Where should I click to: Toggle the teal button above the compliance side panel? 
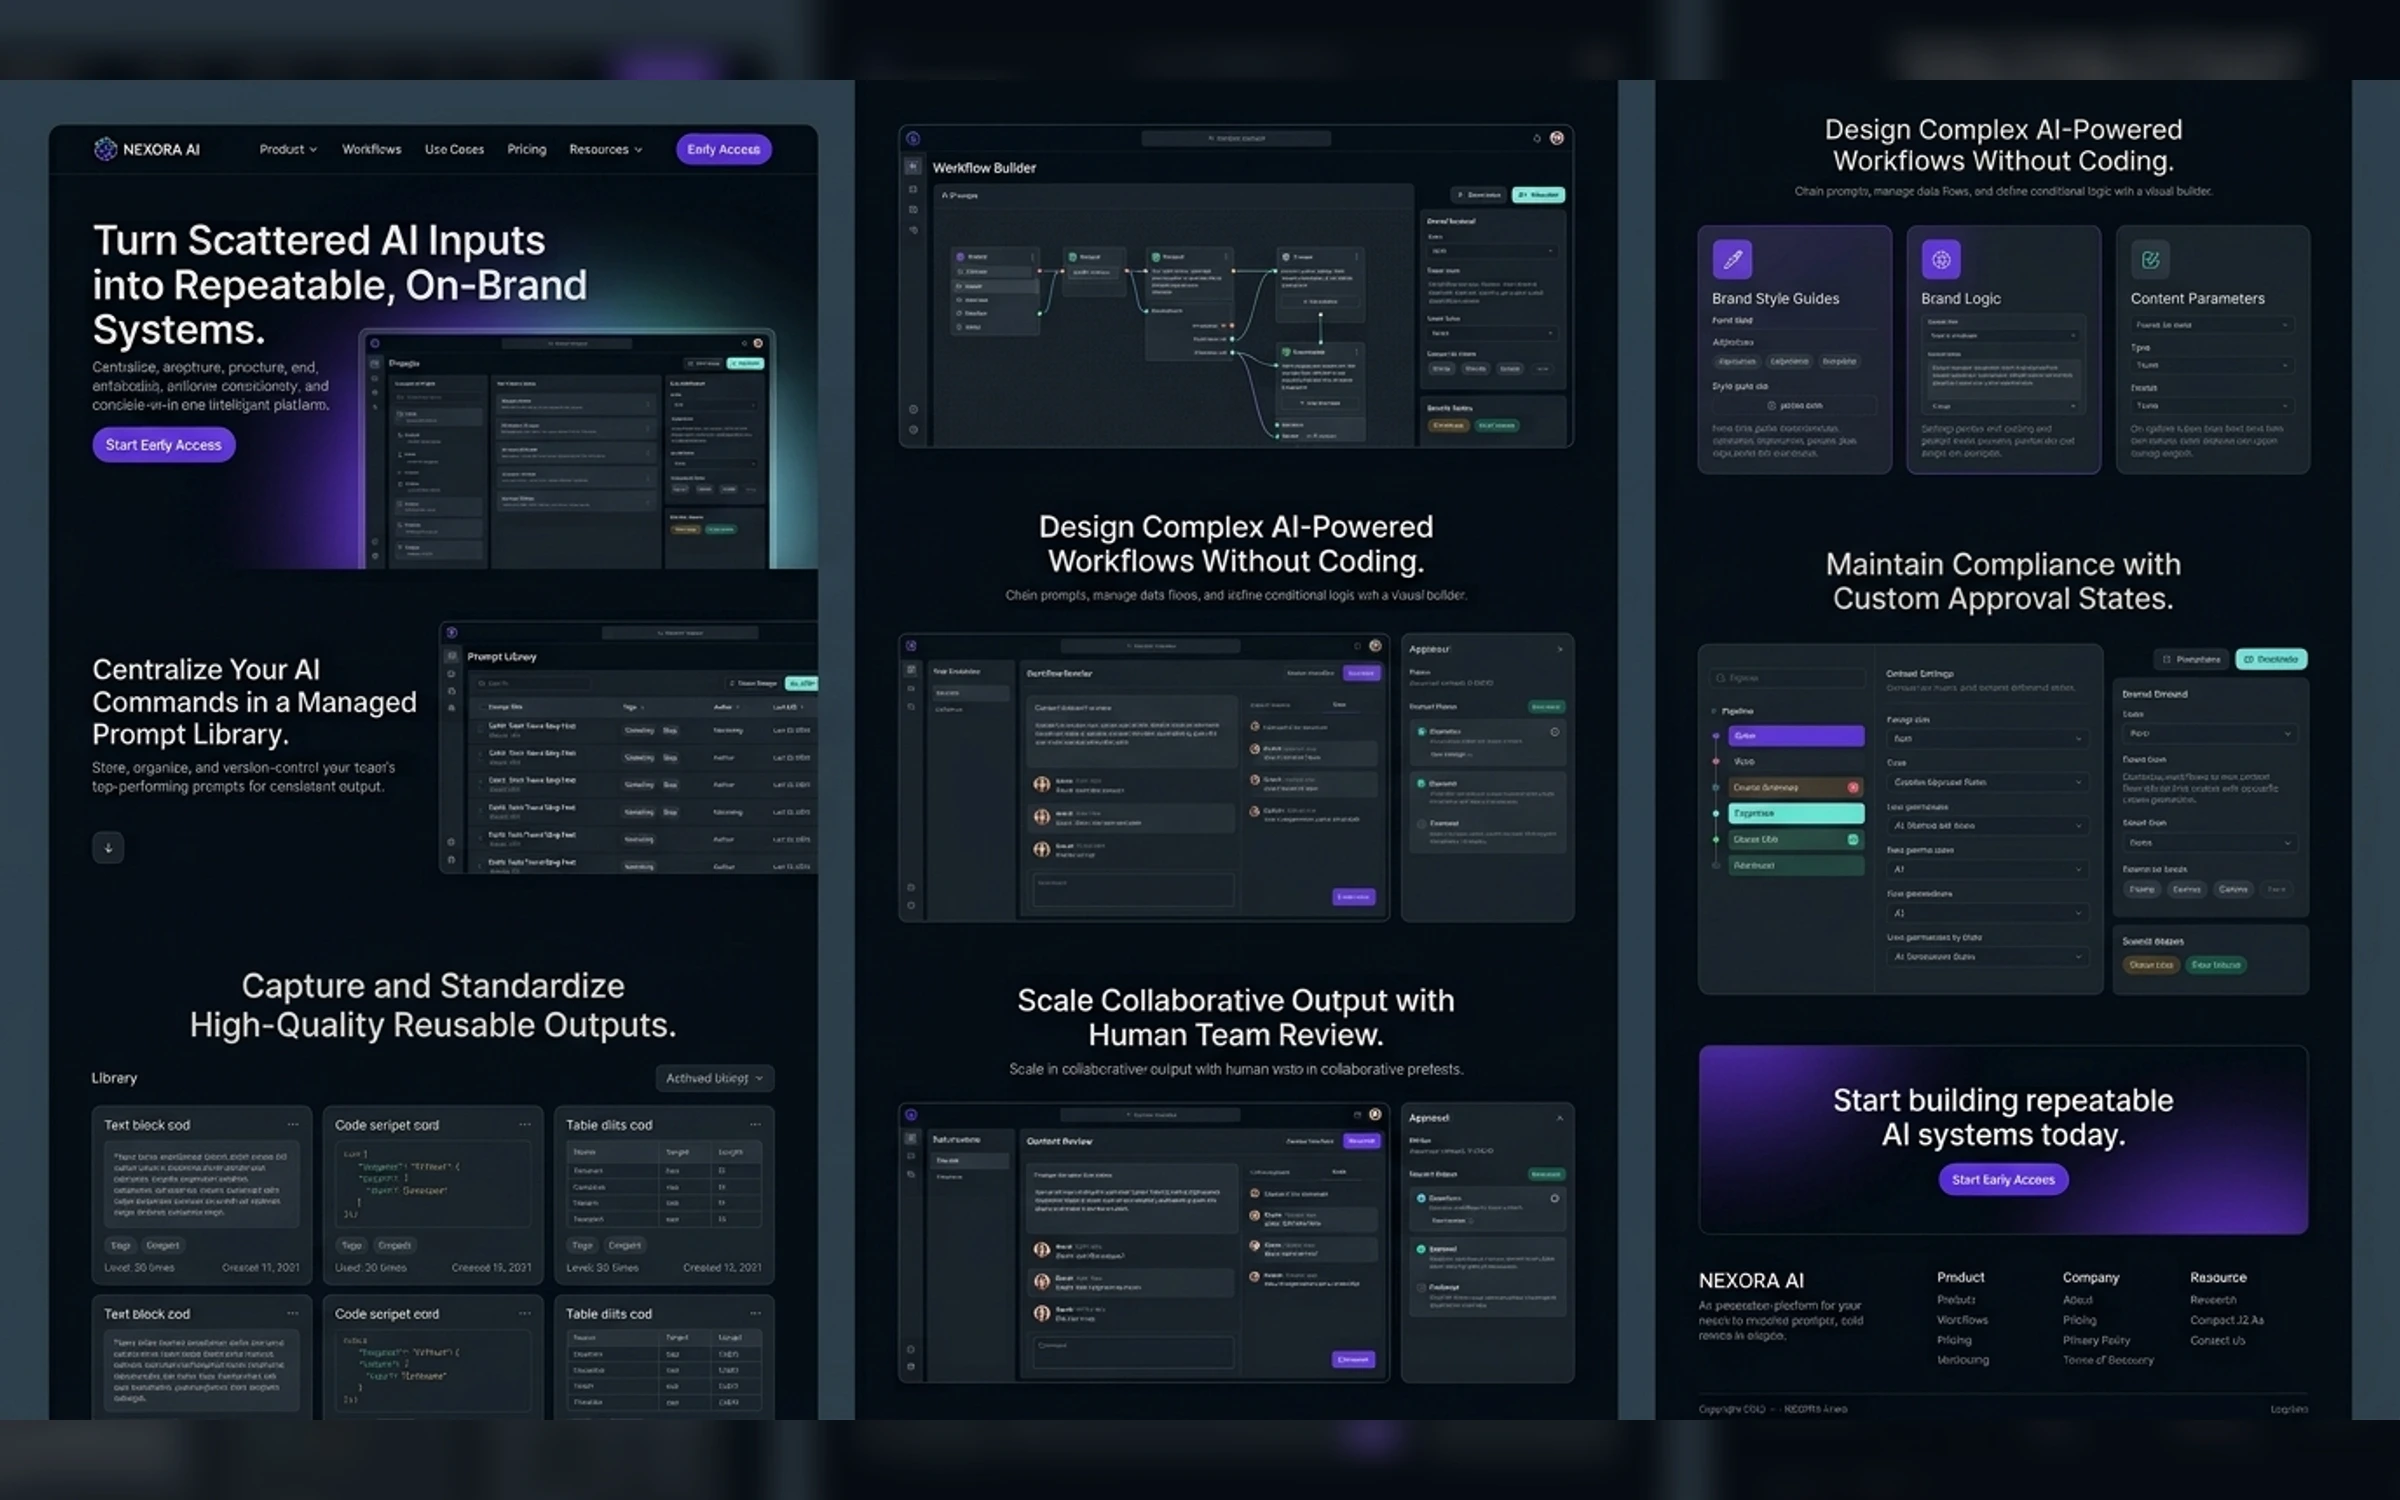pos(2271,659)
